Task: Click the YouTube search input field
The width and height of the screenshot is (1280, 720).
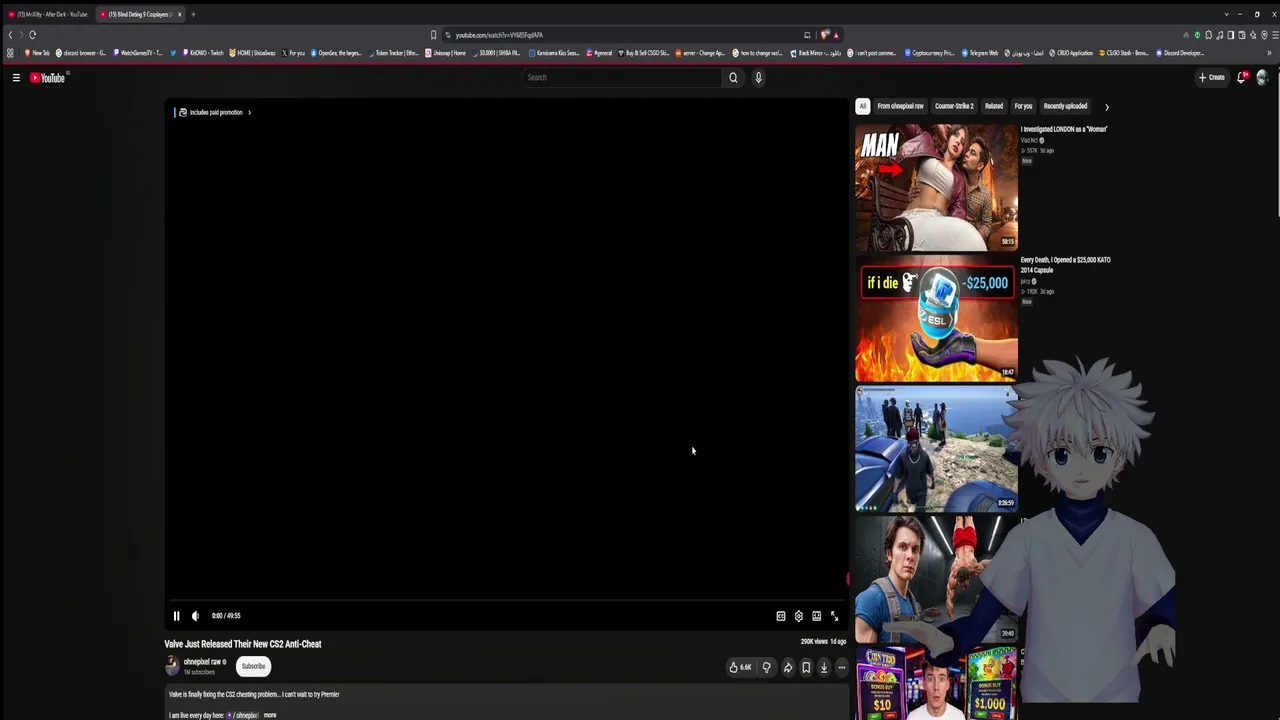Action: 622,77
